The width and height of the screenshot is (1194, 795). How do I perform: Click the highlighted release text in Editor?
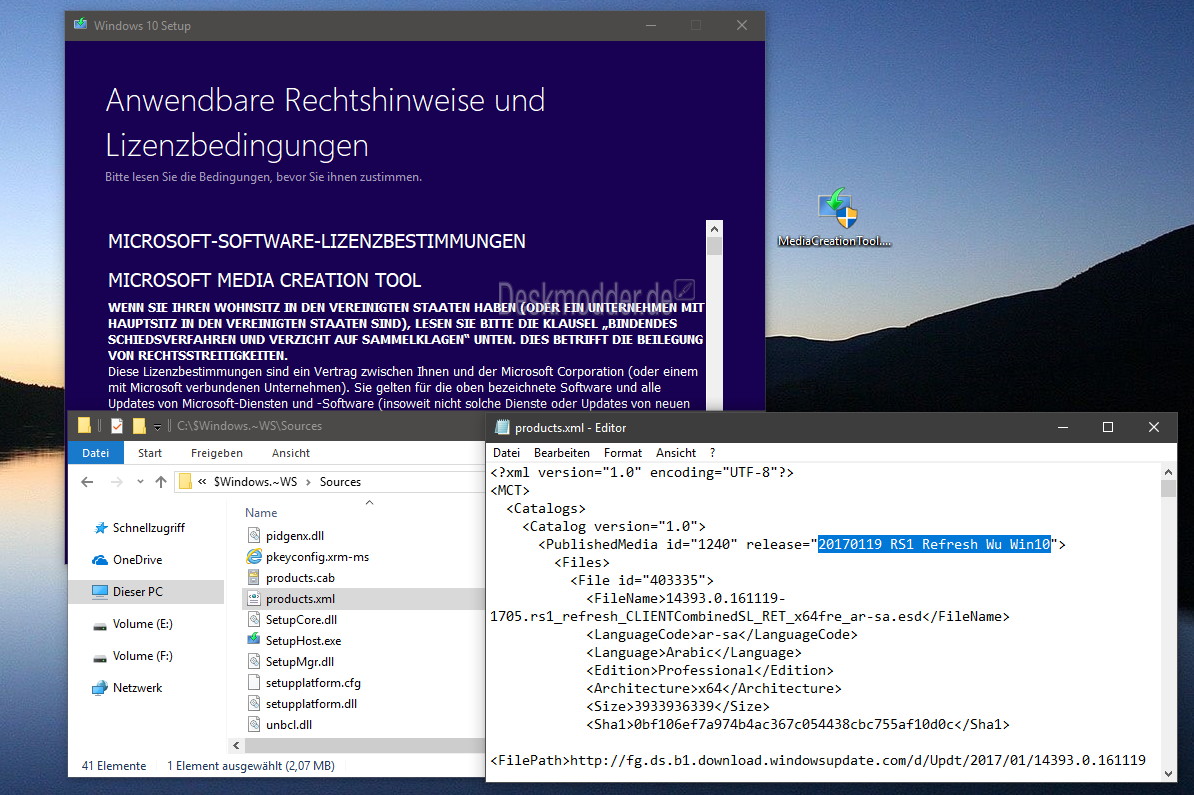point(934,544)
